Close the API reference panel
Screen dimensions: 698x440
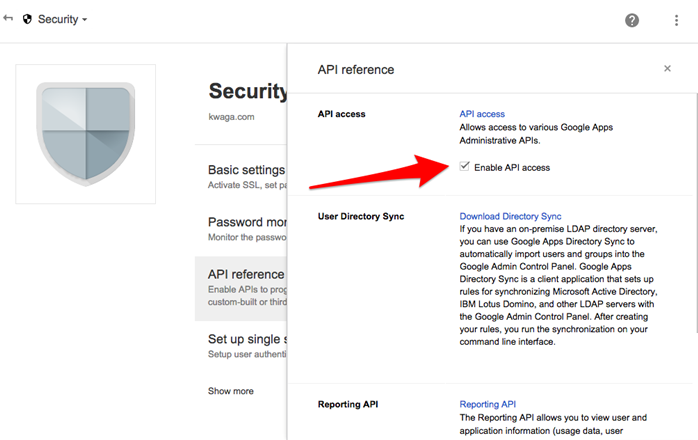667,68
